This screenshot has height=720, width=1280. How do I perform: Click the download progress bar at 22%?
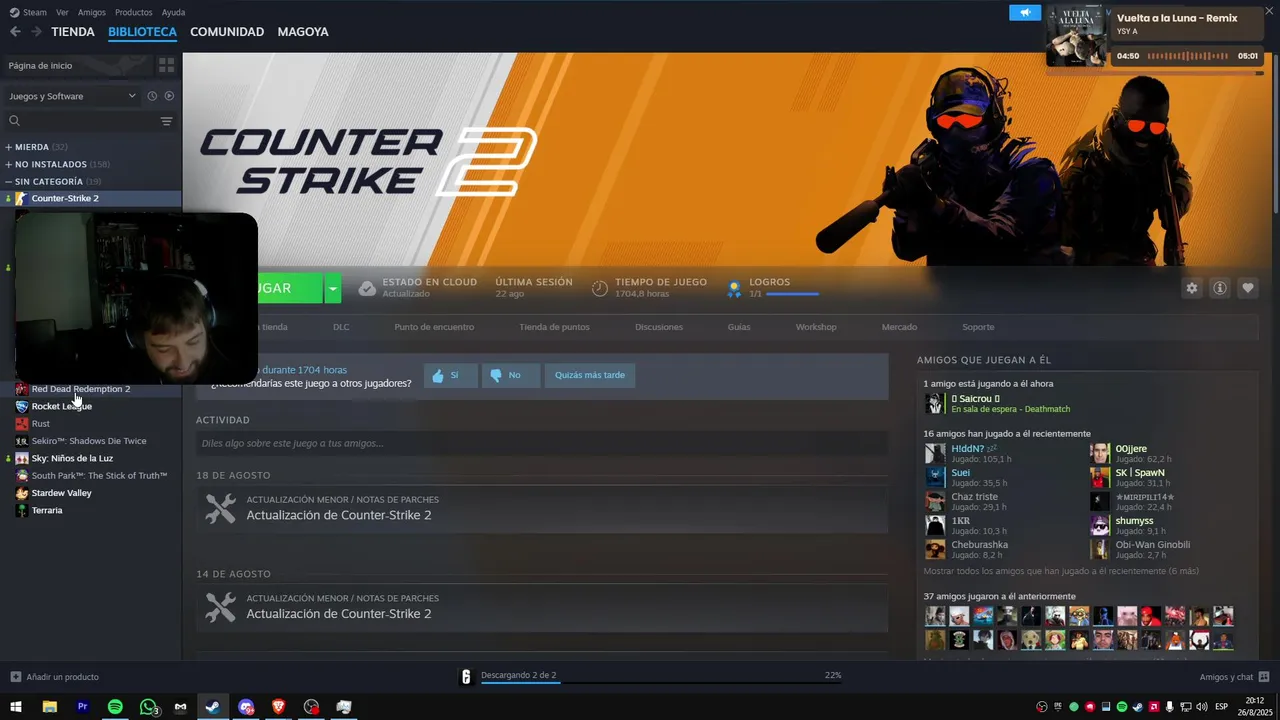pos(661,682)
